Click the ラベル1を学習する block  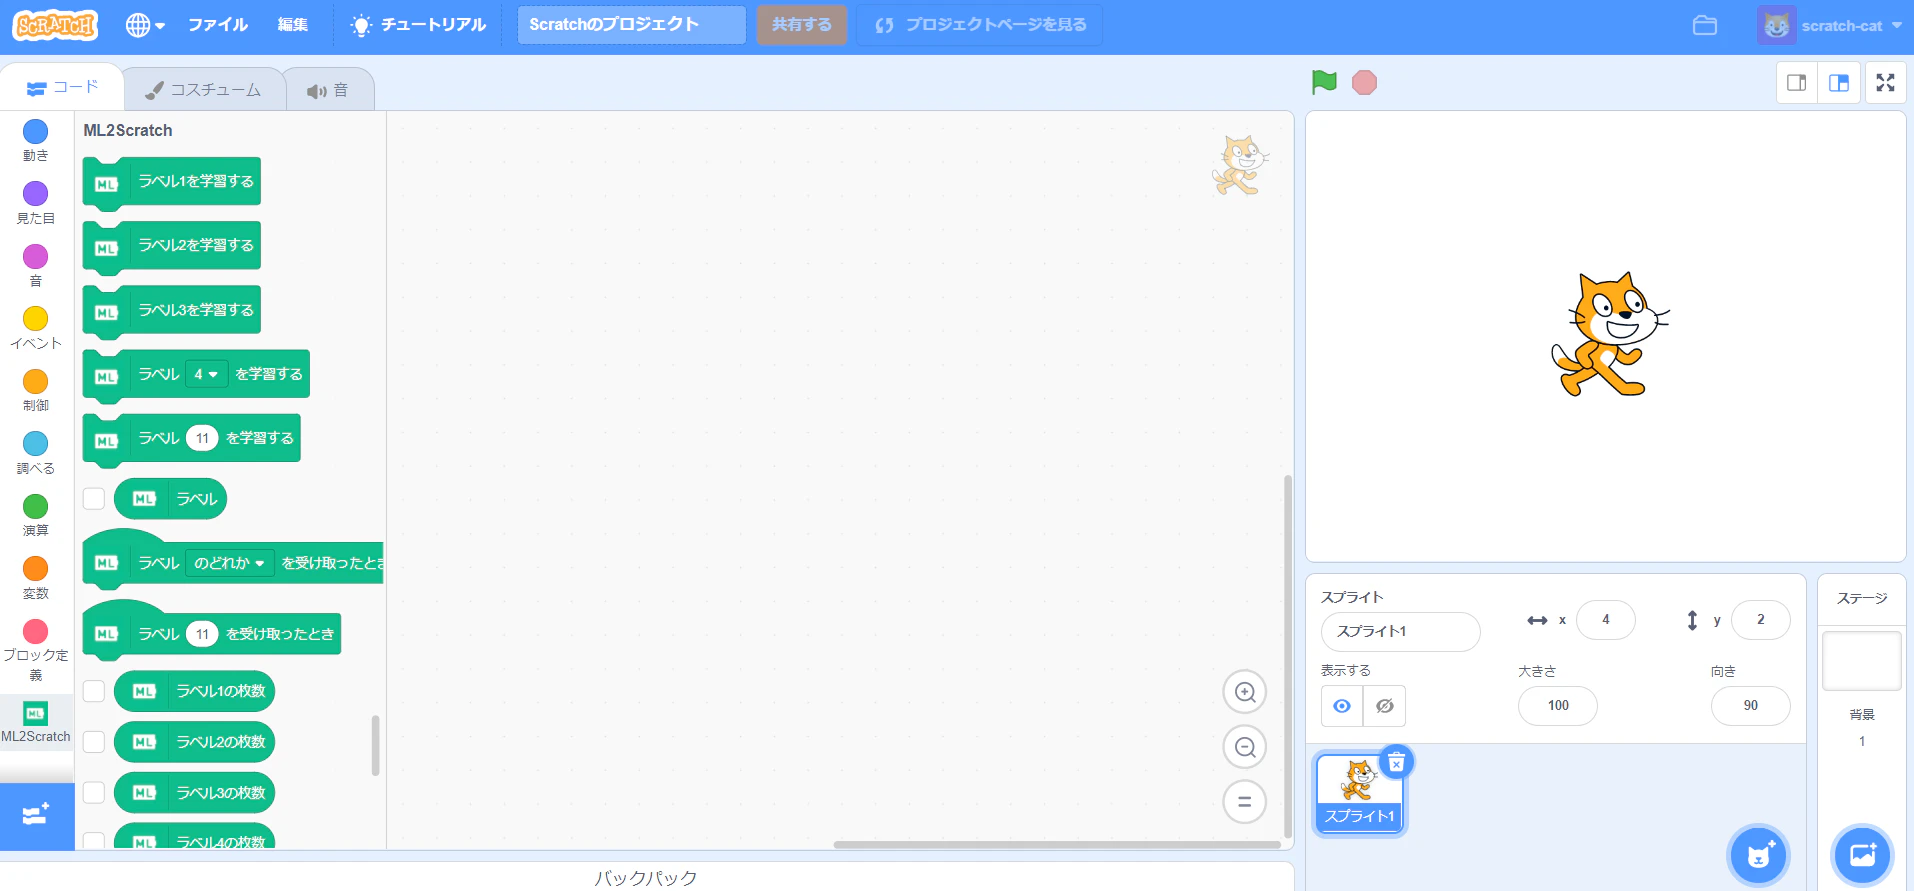(172, 183)
